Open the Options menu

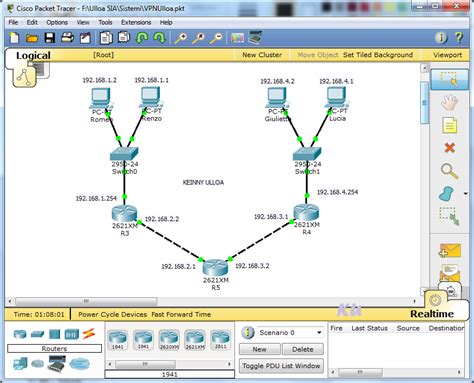57,22
